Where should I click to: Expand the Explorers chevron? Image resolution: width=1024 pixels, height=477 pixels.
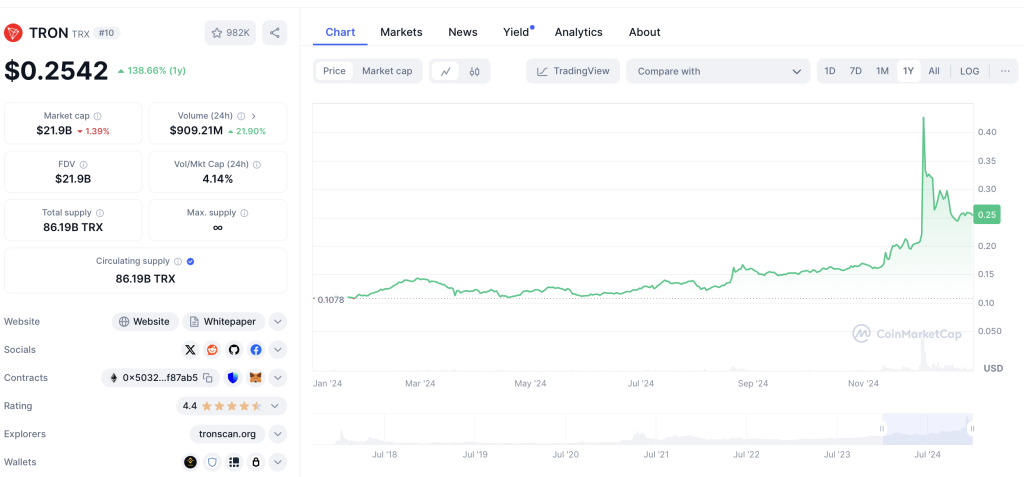[278, 434]
